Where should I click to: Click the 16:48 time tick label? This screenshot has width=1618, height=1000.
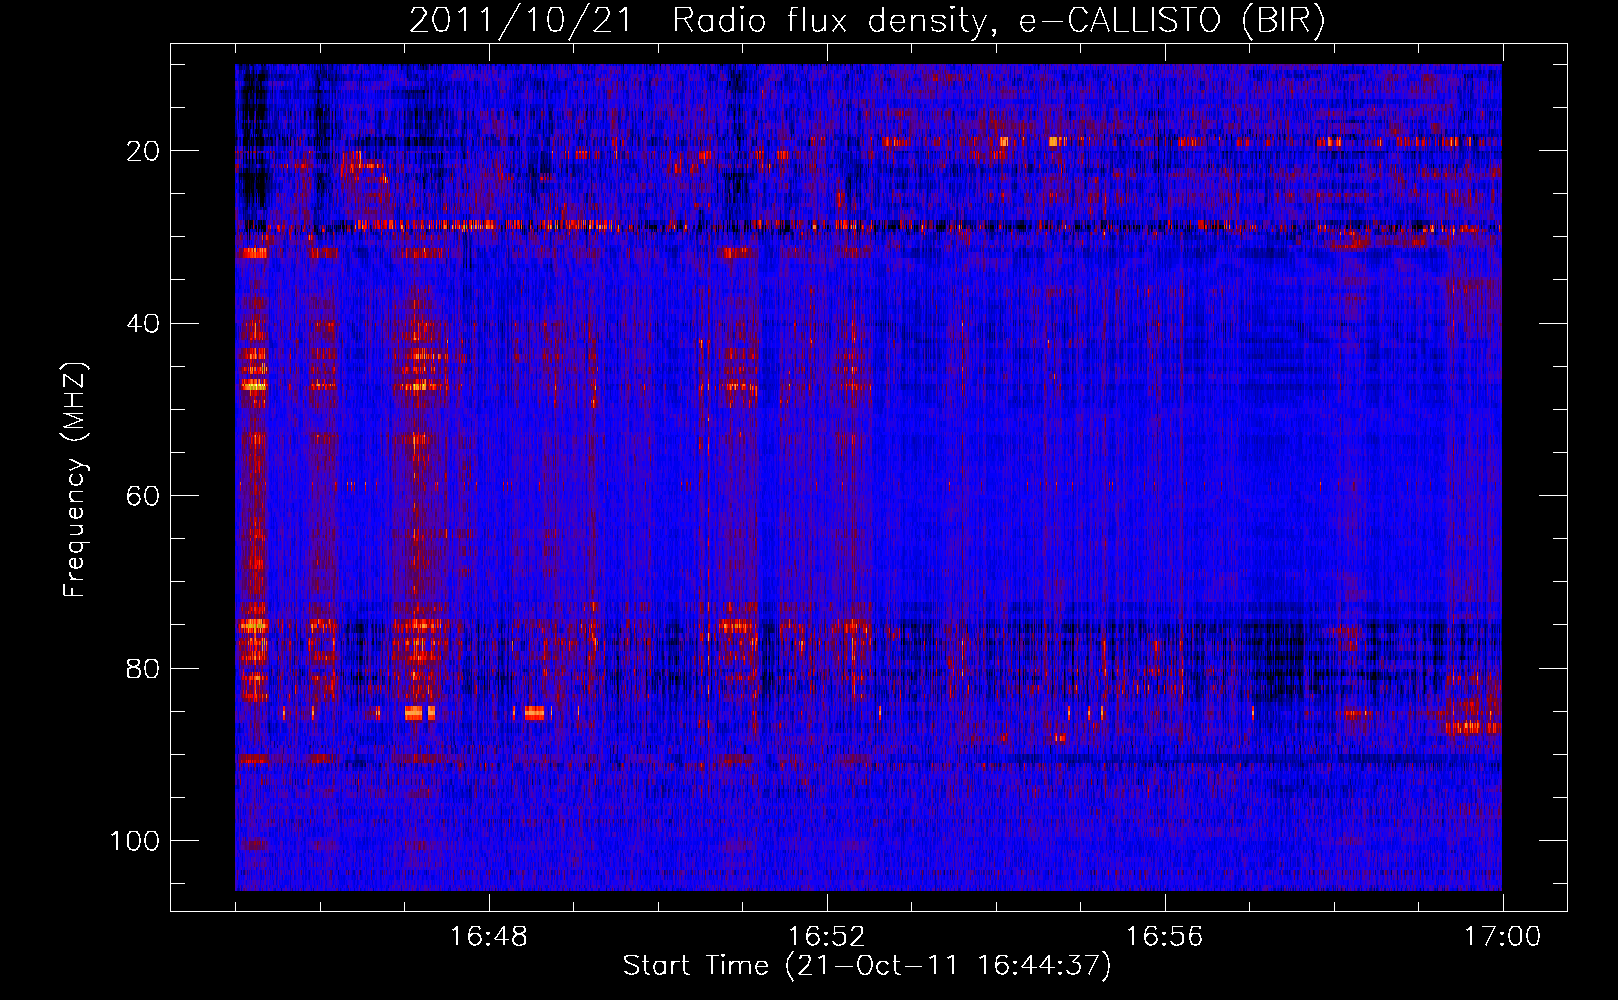point(489,937)
